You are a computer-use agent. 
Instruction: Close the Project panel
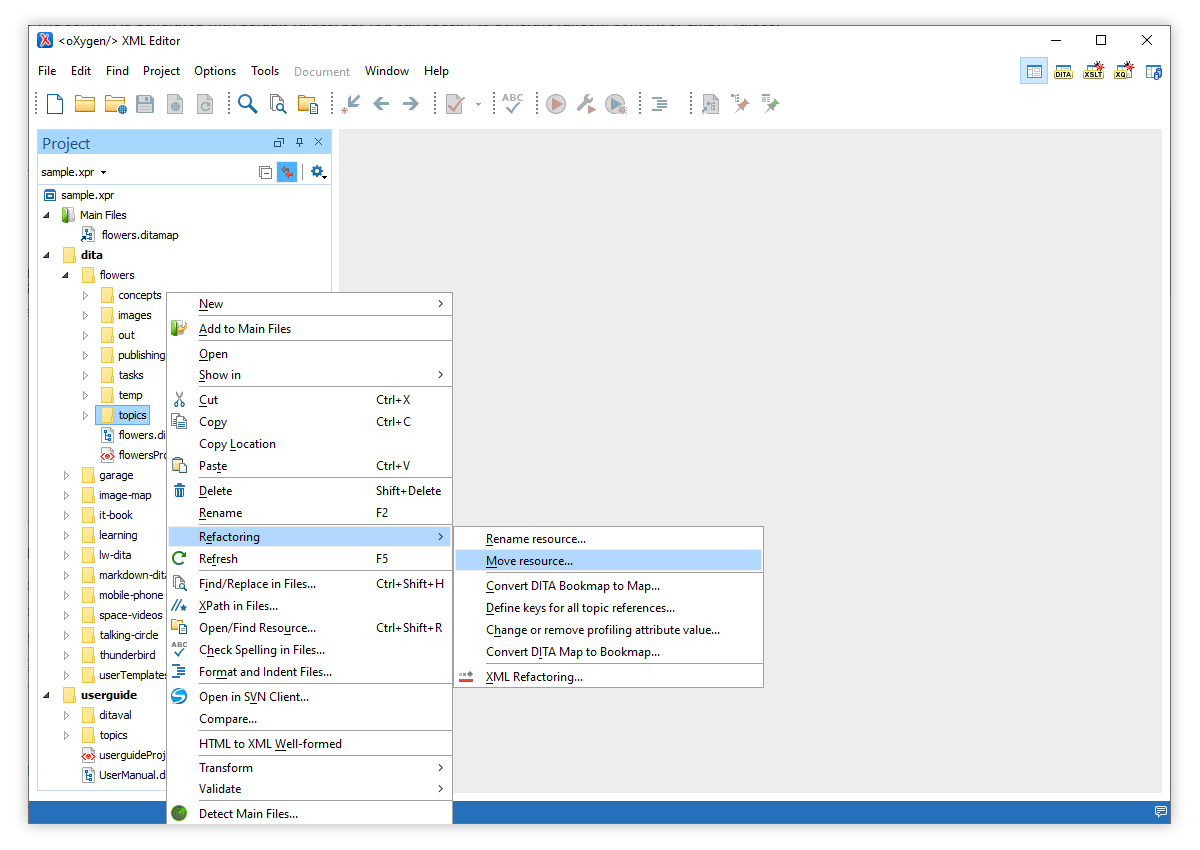319,143
